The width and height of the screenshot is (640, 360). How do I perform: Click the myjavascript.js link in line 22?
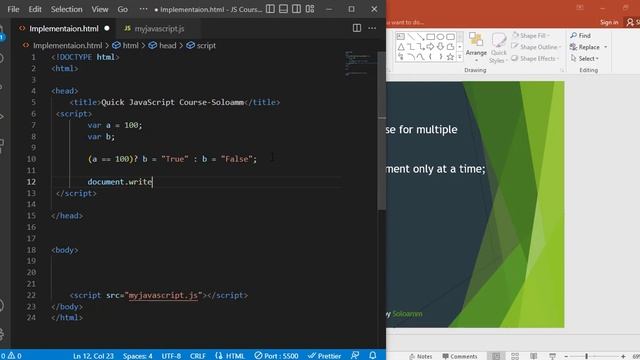point(163,295)
